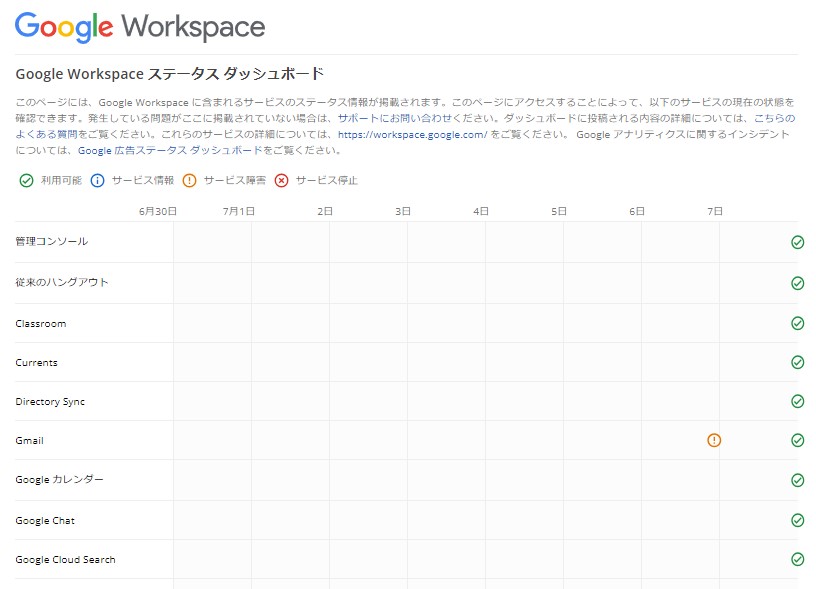Click the Classroom service name

(x=41, y=324)
